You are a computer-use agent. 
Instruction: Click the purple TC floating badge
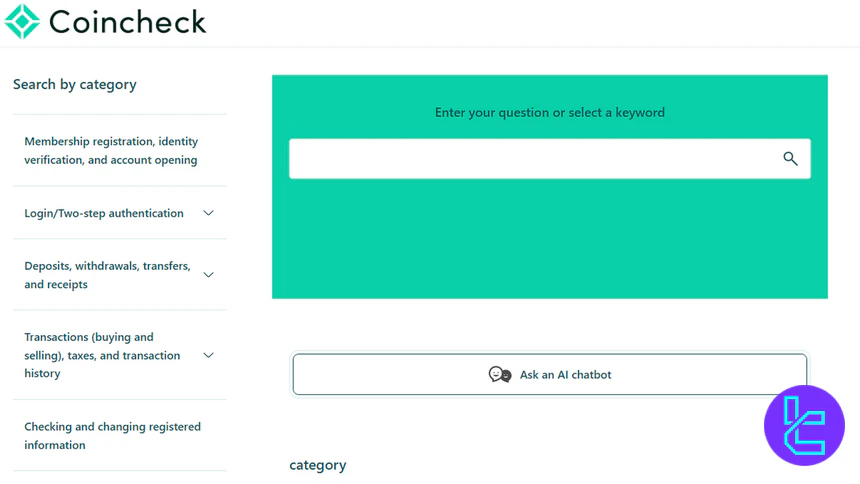tap(804, 425)
